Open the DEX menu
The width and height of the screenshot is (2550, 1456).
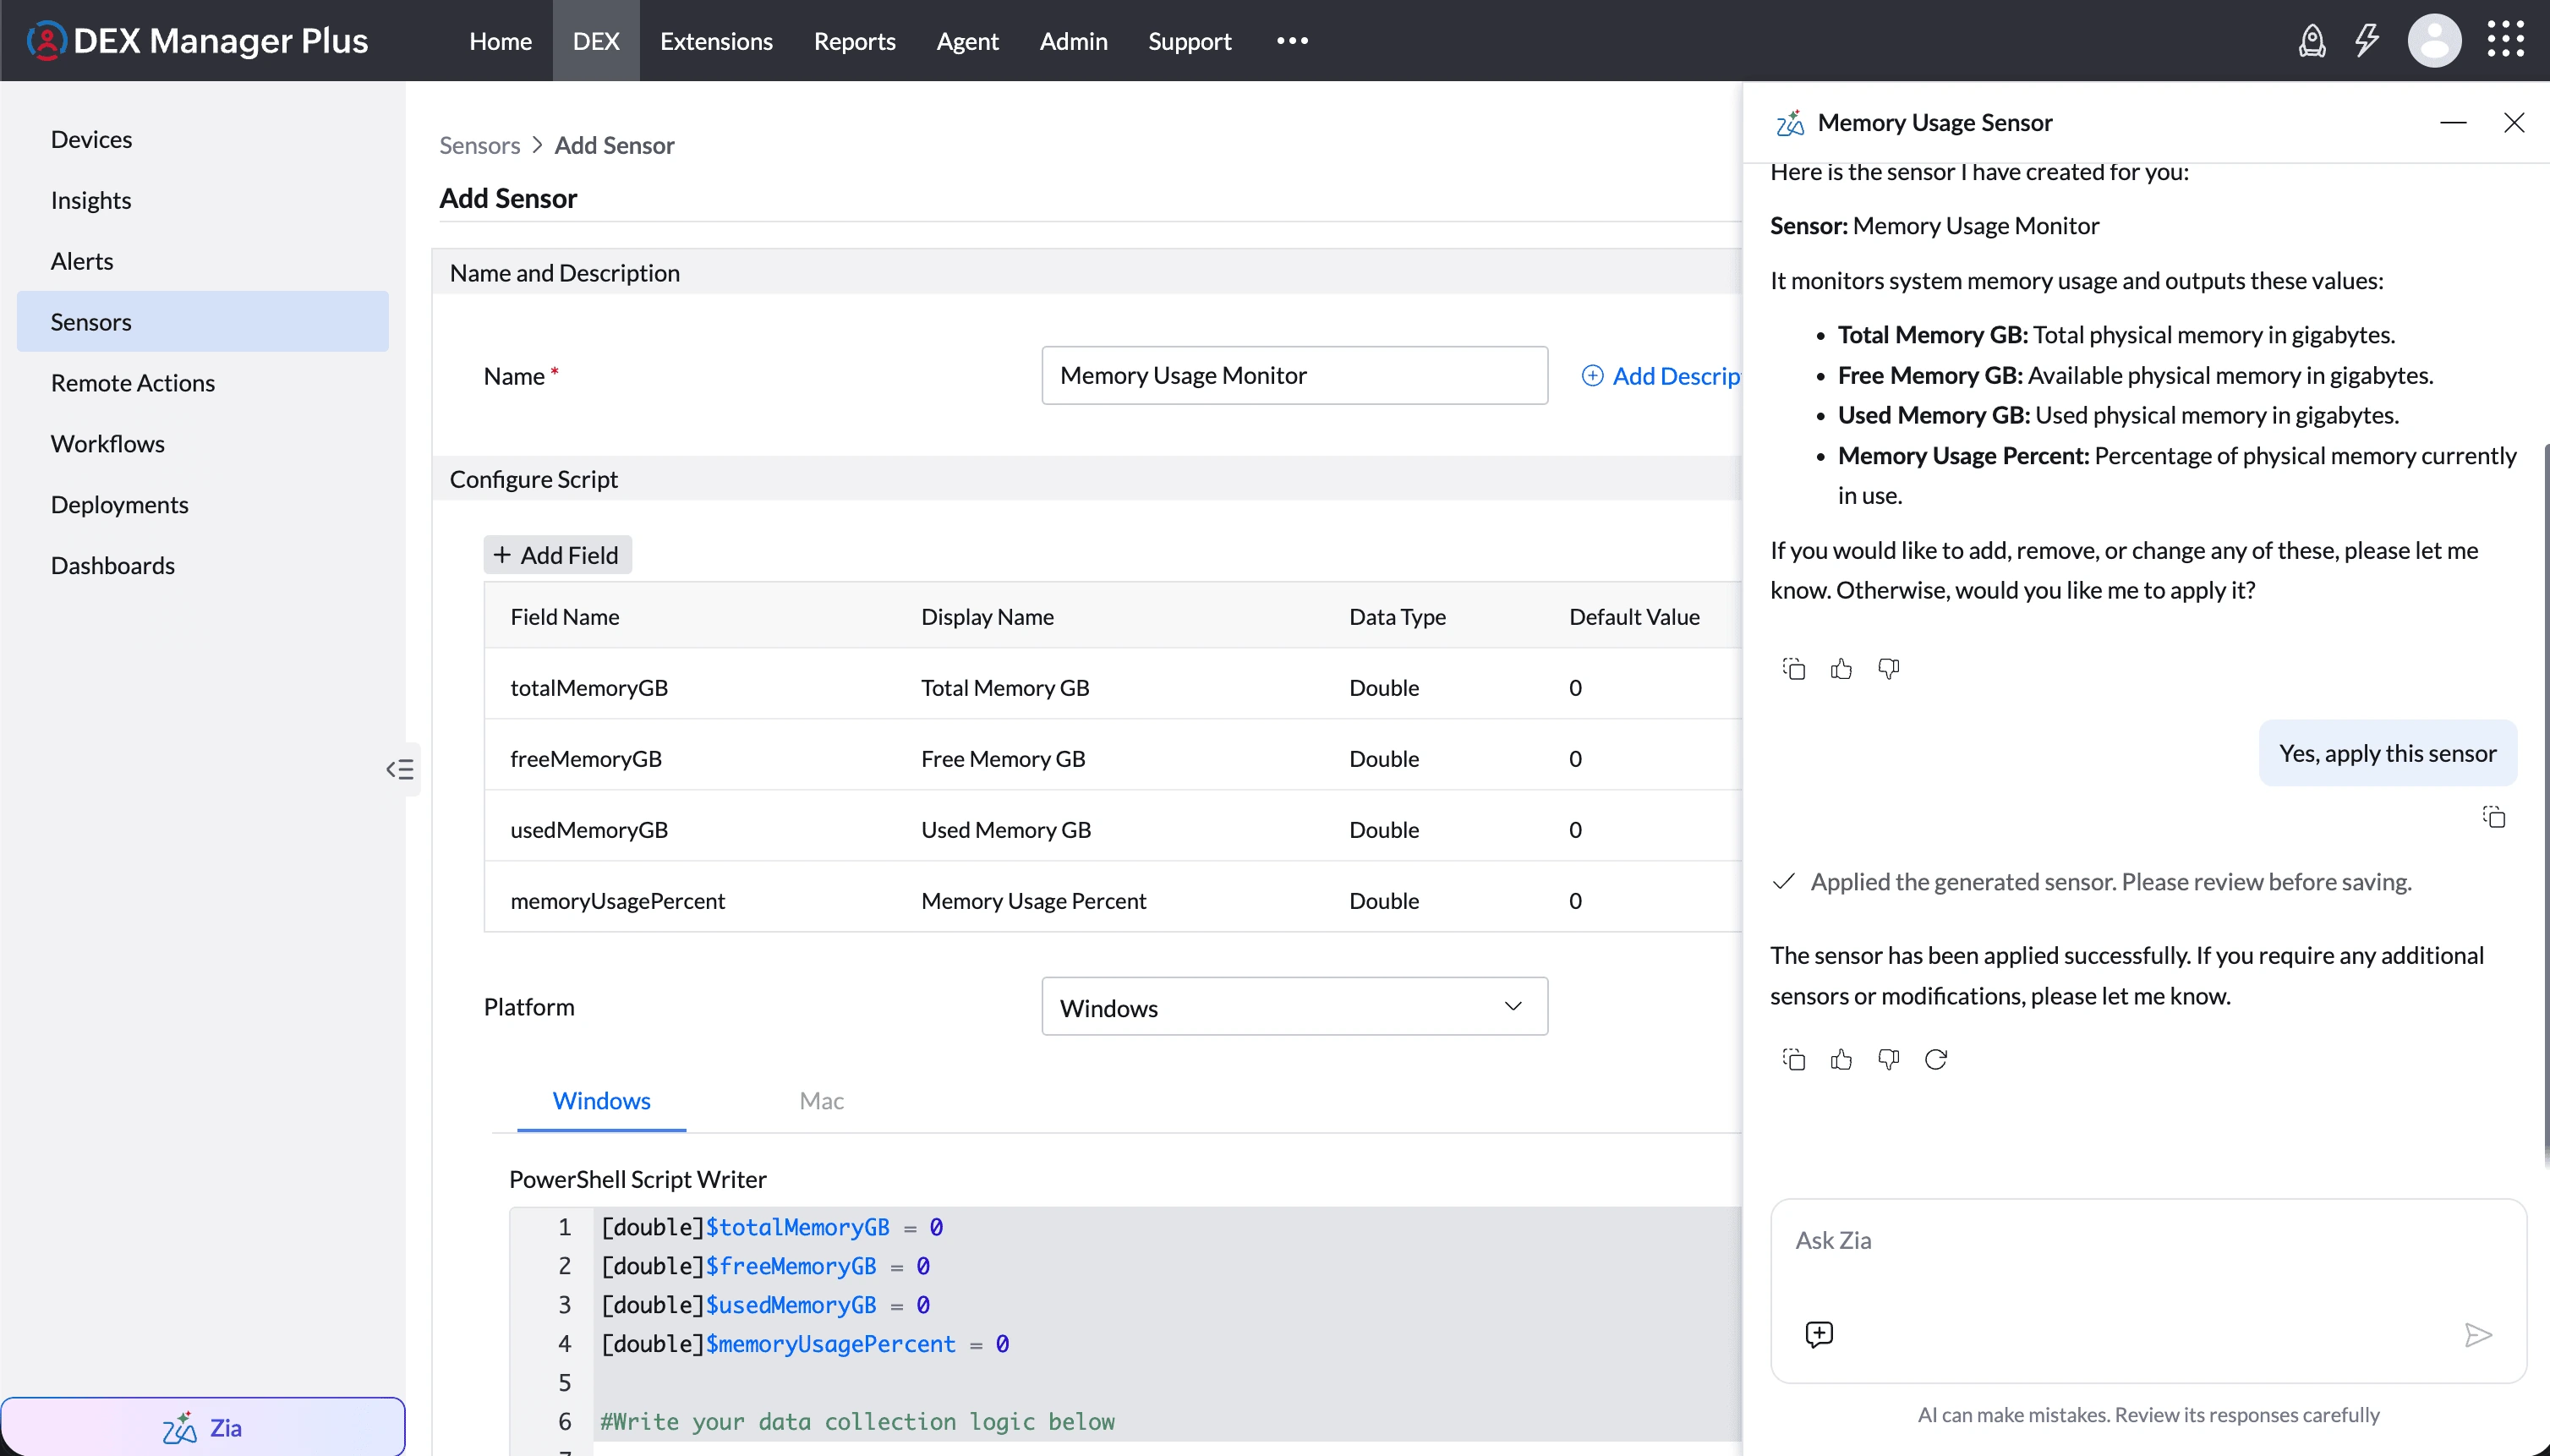pyautogui.click(x=596, y=41)
